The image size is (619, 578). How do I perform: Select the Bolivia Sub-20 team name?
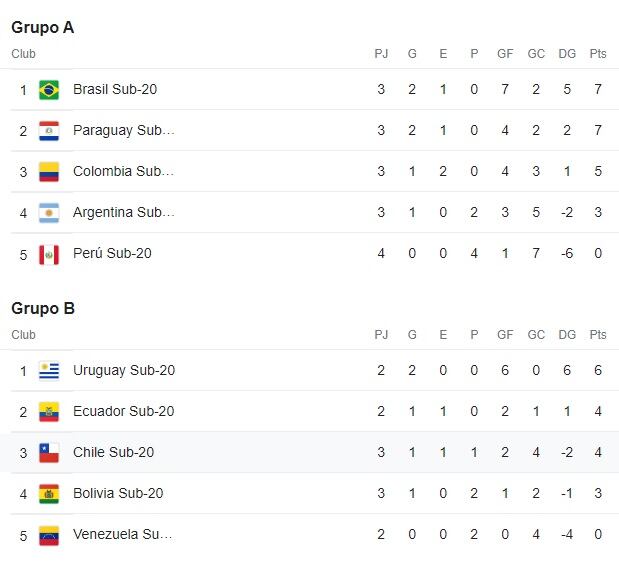tap(118, 494)
